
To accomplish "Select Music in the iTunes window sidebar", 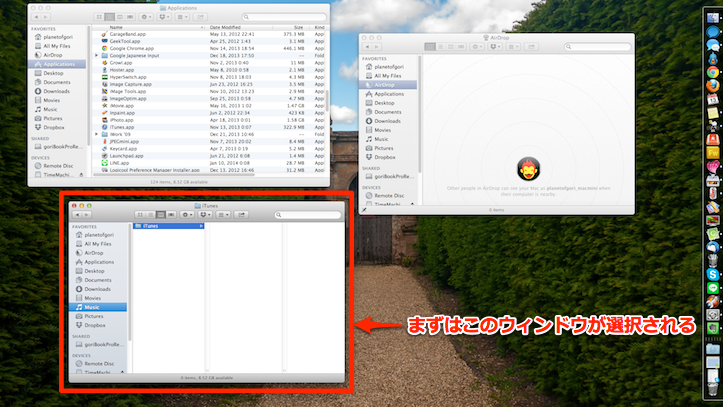I will click(x=92, y=307).
